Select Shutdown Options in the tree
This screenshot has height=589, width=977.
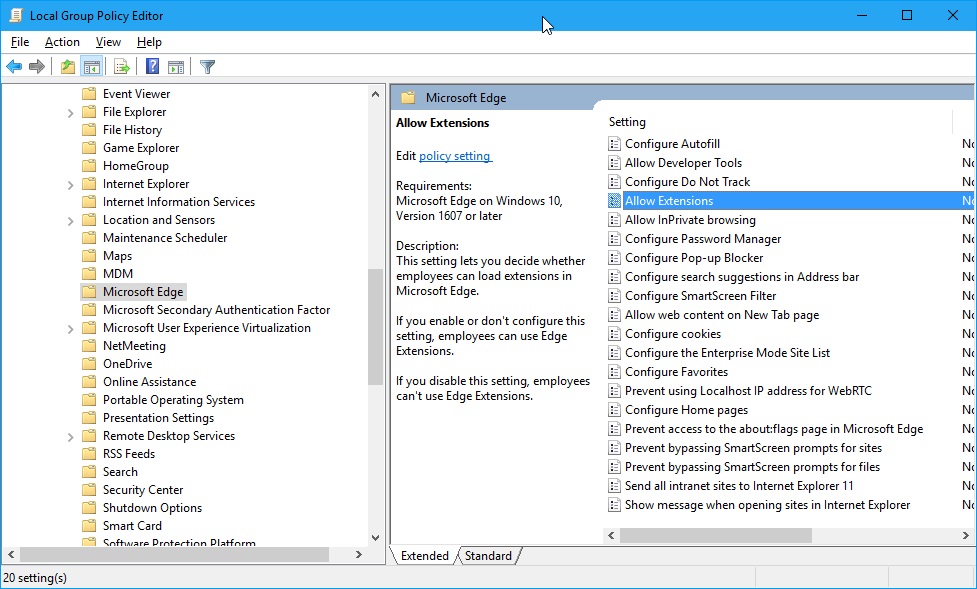(152, 509)
